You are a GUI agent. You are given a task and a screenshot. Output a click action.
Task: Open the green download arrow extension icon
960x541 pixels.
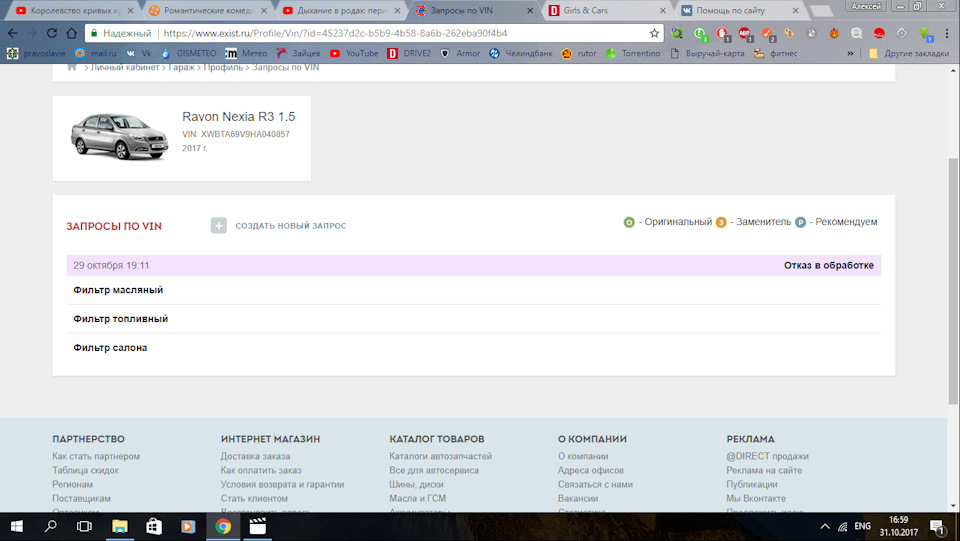[924, 33]
